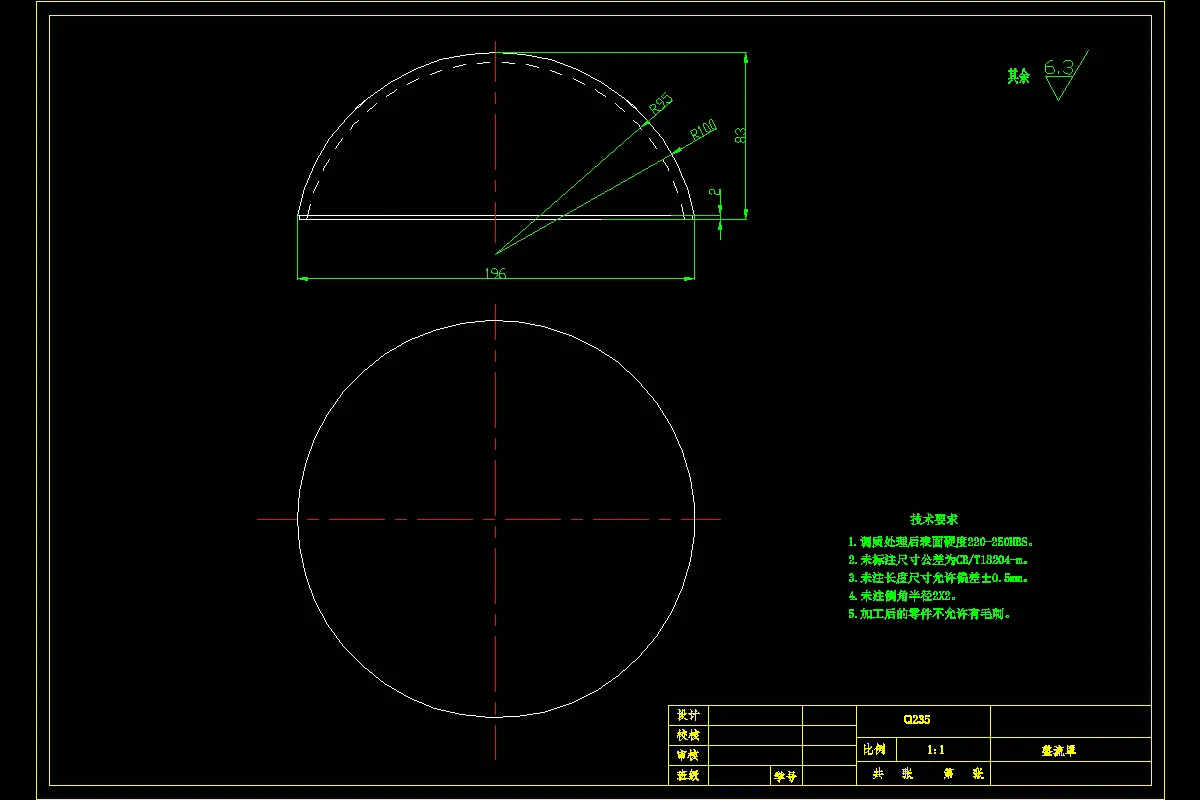Select the R100 radius dimension label
Screen dimensions: 1200x800
tap(704, 130)
